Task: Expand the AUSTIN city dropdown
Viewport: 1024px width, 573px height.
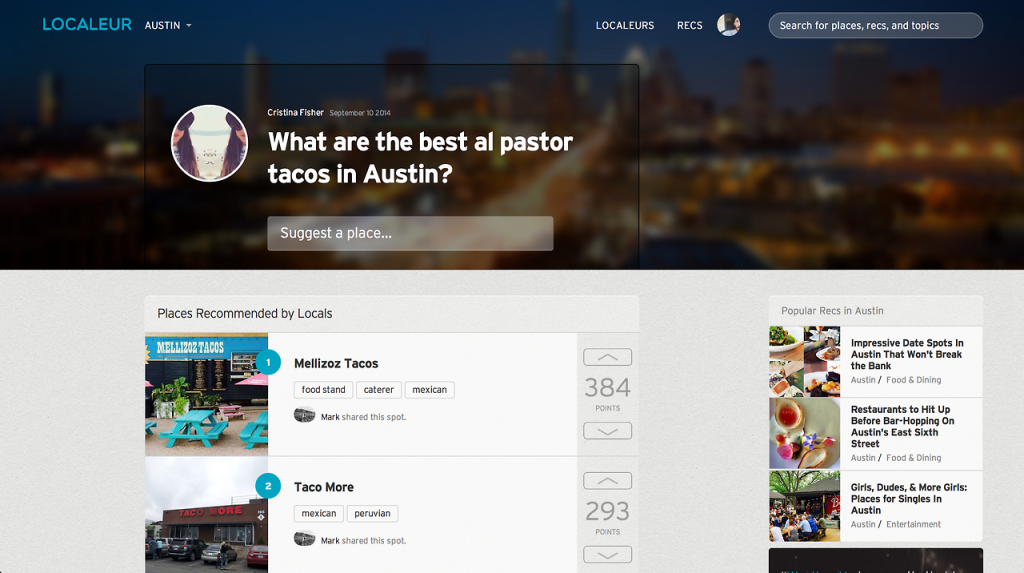Action: (x=168, y=25)
